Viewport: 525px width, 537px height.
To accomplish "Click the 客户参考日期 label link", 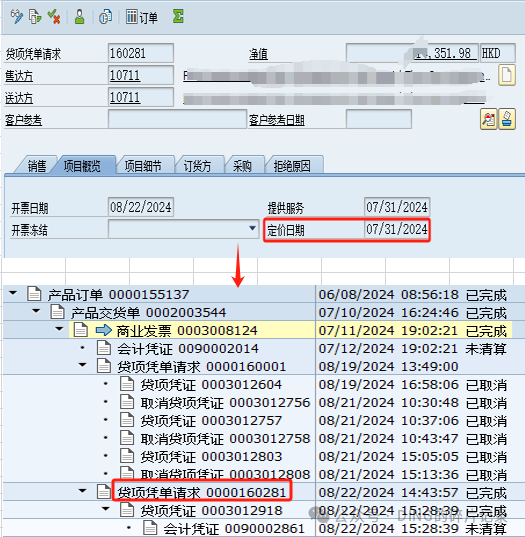I will coord(277,120).
